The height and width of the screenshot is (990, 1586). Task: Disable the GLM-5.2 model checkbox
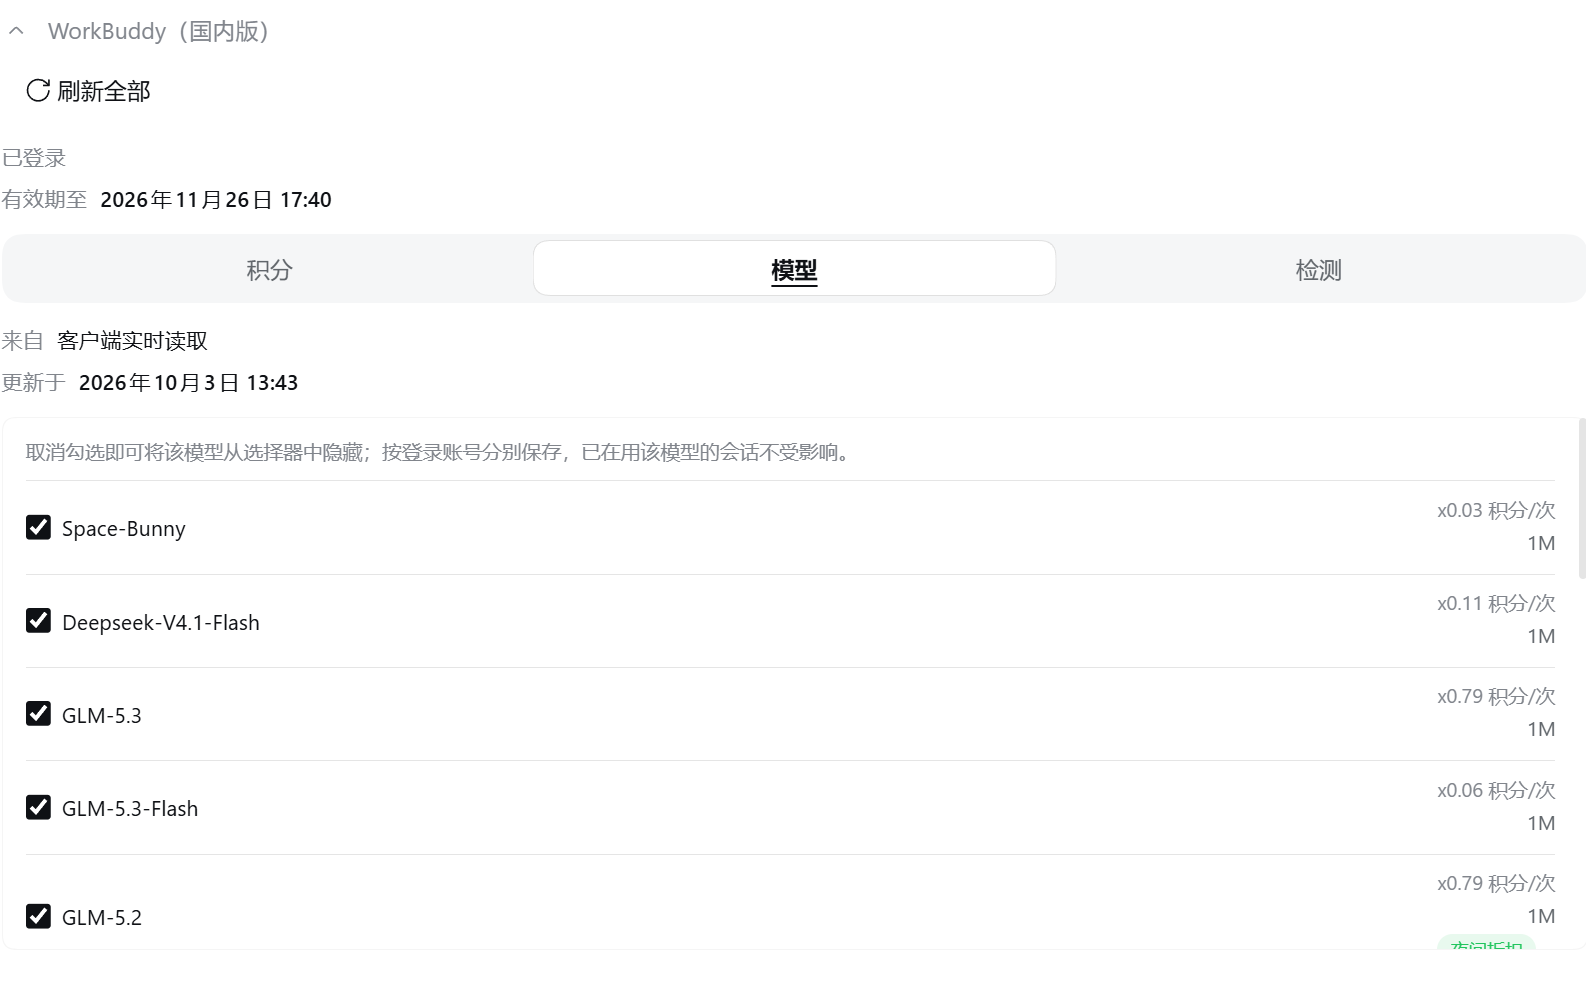[38, 916]
